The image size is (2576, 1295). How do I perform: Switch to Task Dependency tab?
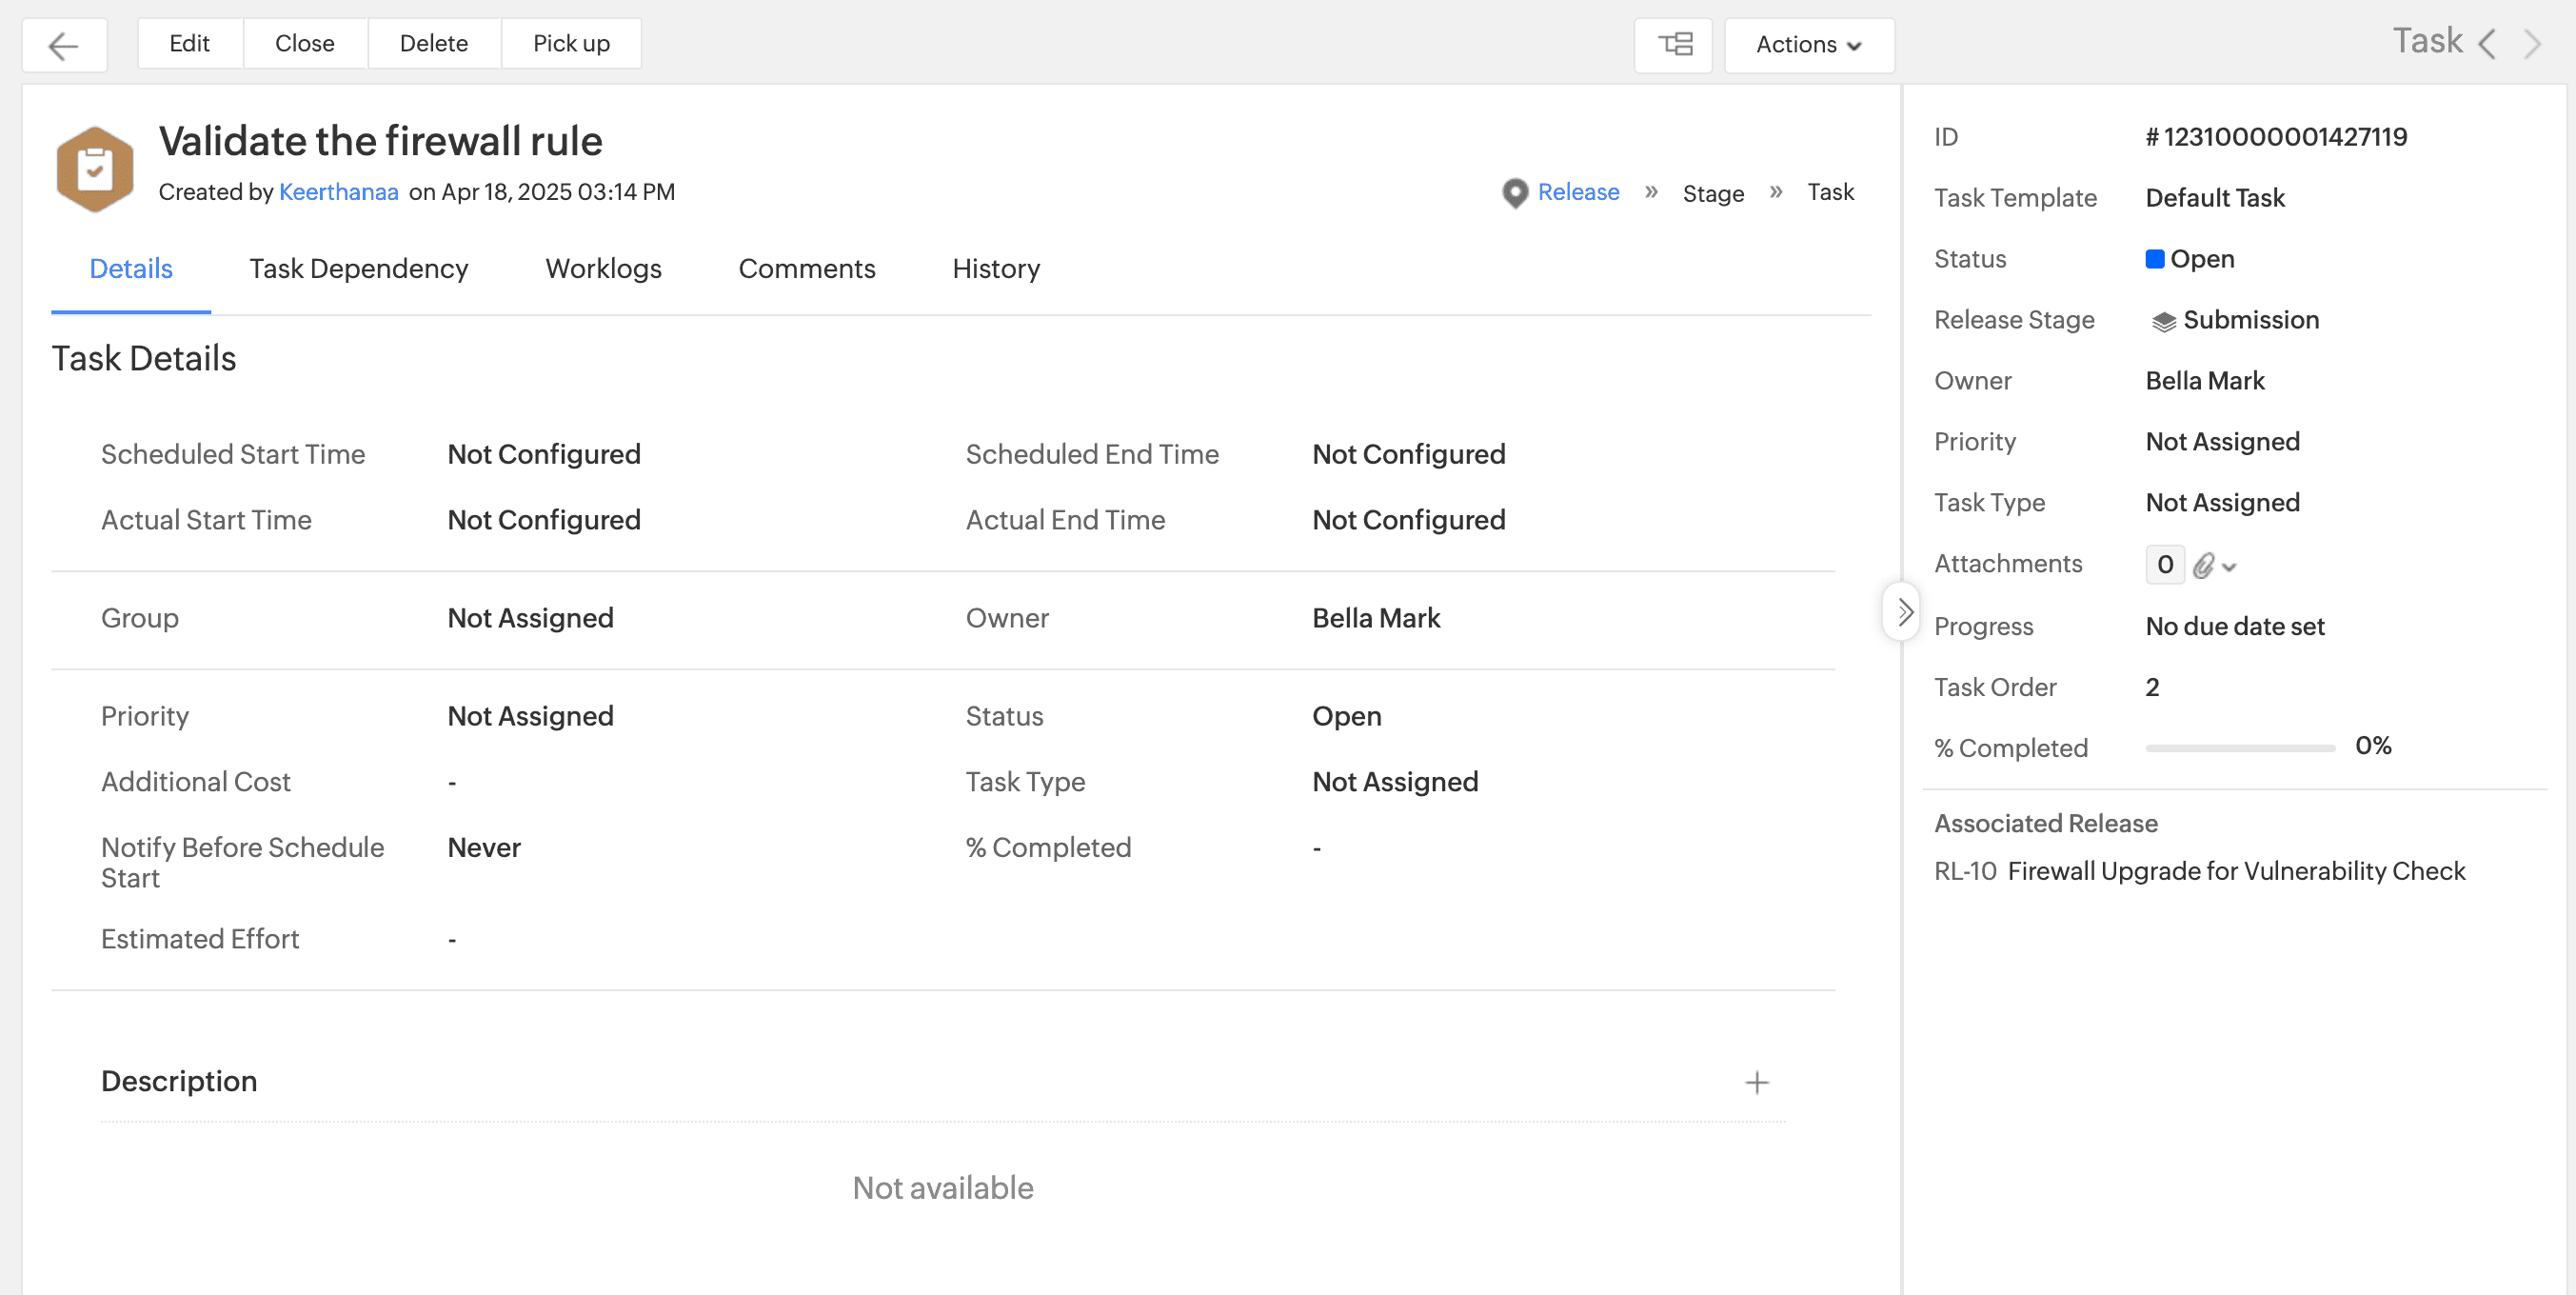pos(358,269)
